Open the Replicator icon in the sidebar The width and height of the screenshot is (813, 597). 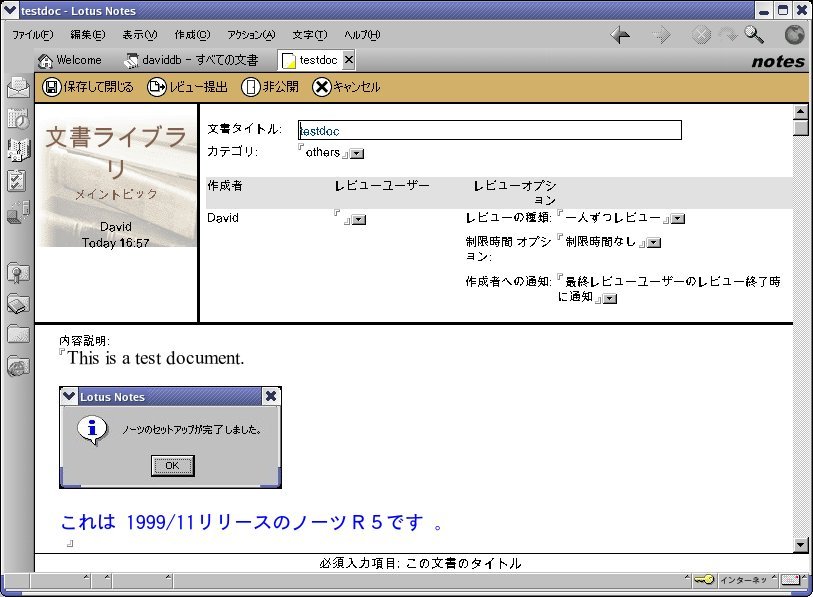18,212
